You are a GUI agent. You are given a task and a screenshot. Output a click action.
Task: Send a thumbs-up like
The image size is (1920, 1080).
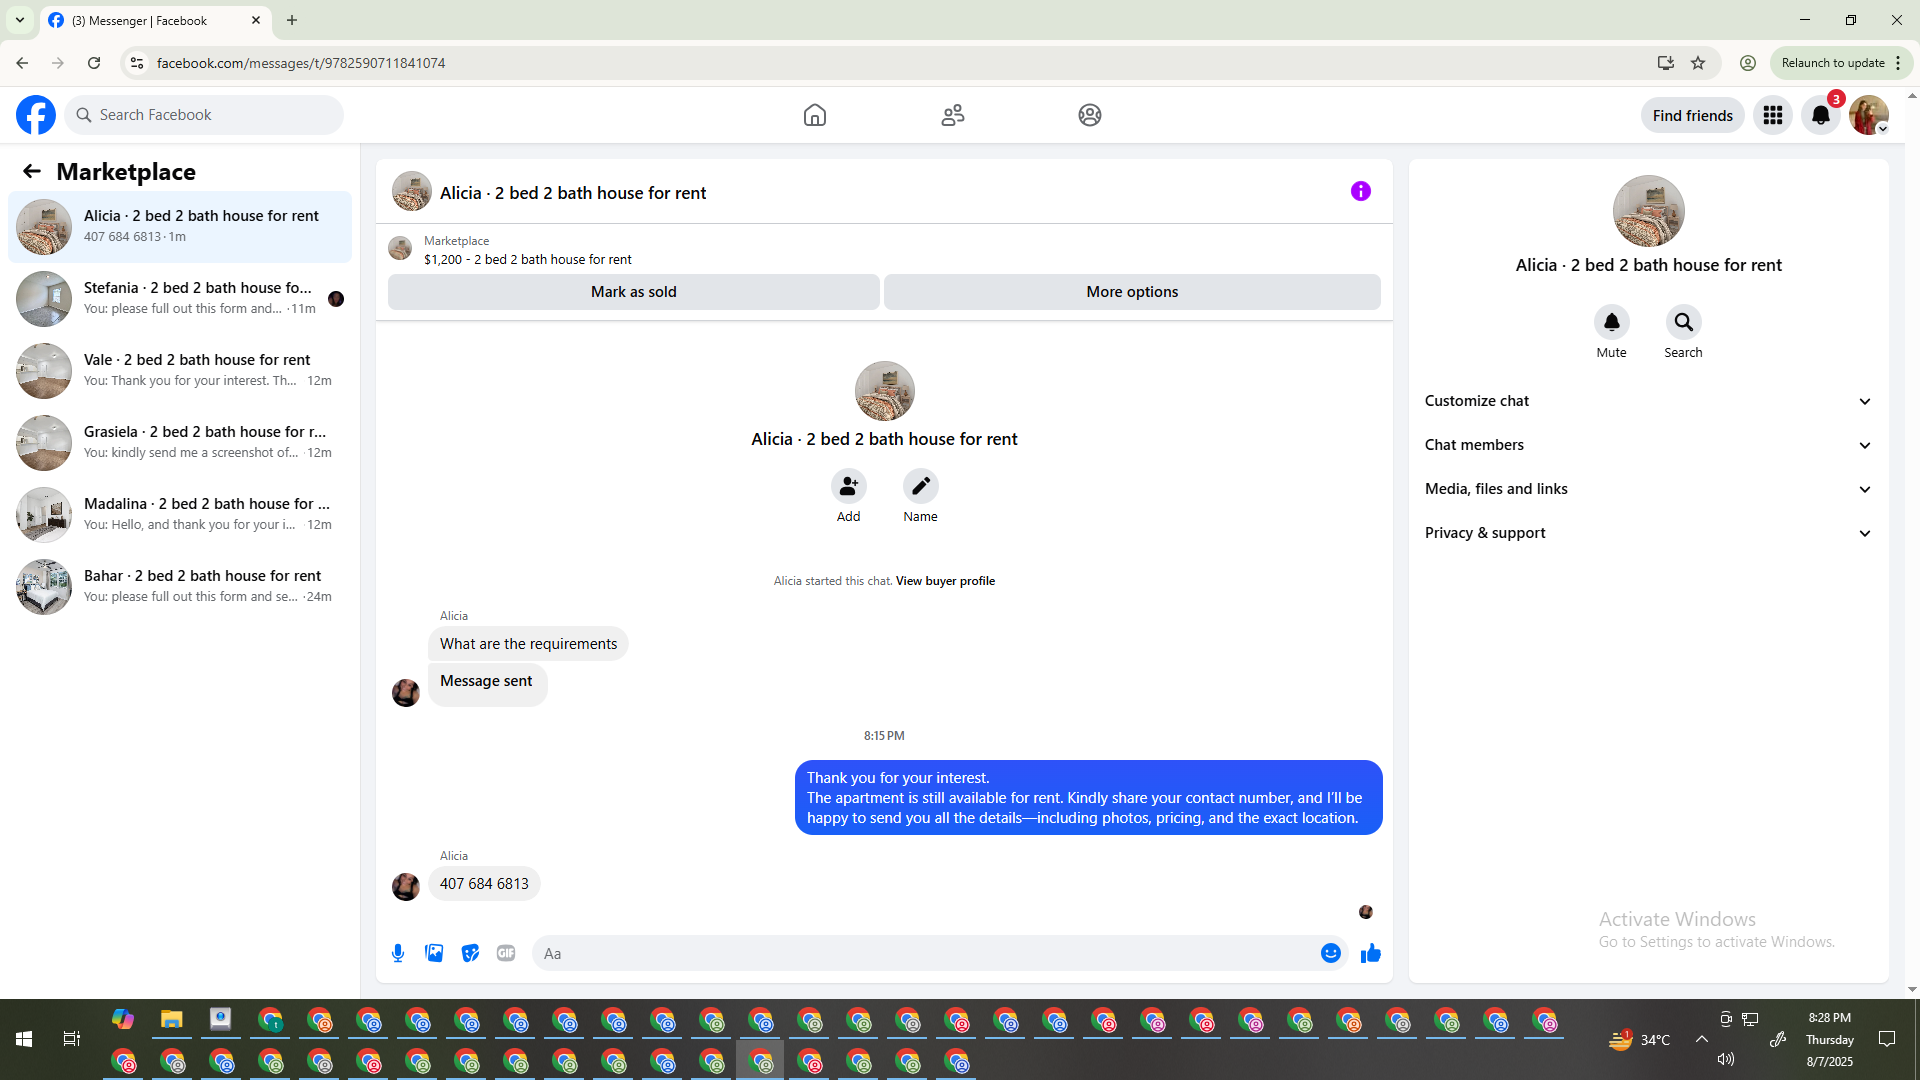click(x=1371, y=953)
